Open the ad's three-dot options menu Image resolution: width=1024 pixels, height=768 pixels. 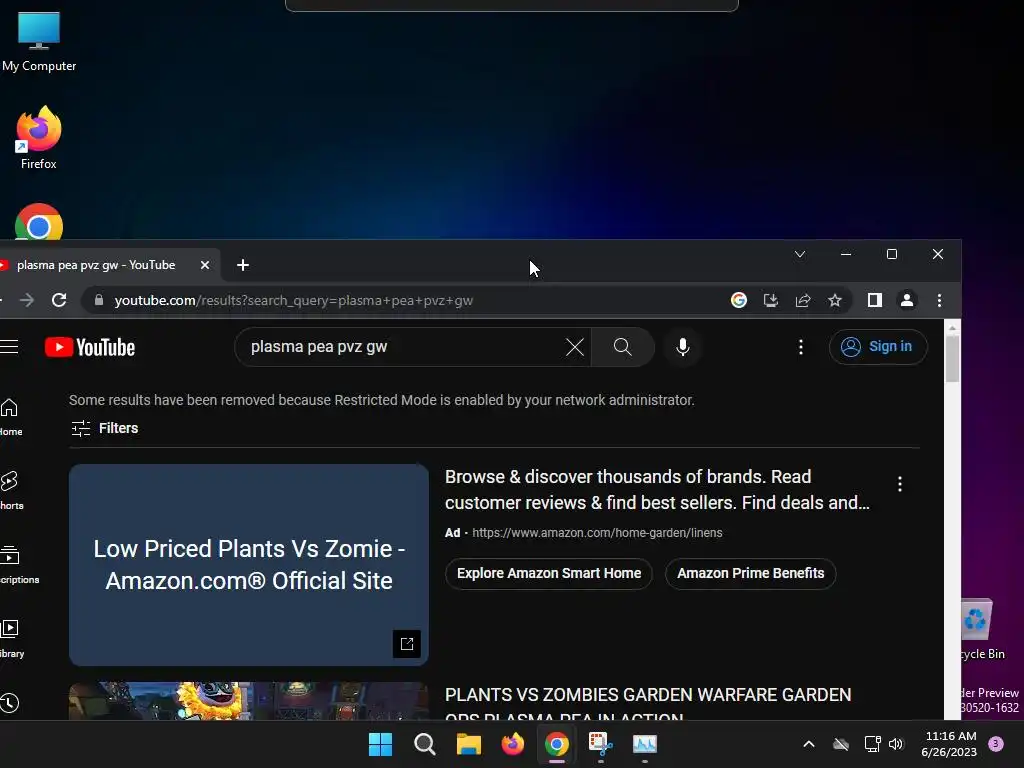[x=900, y=484]
